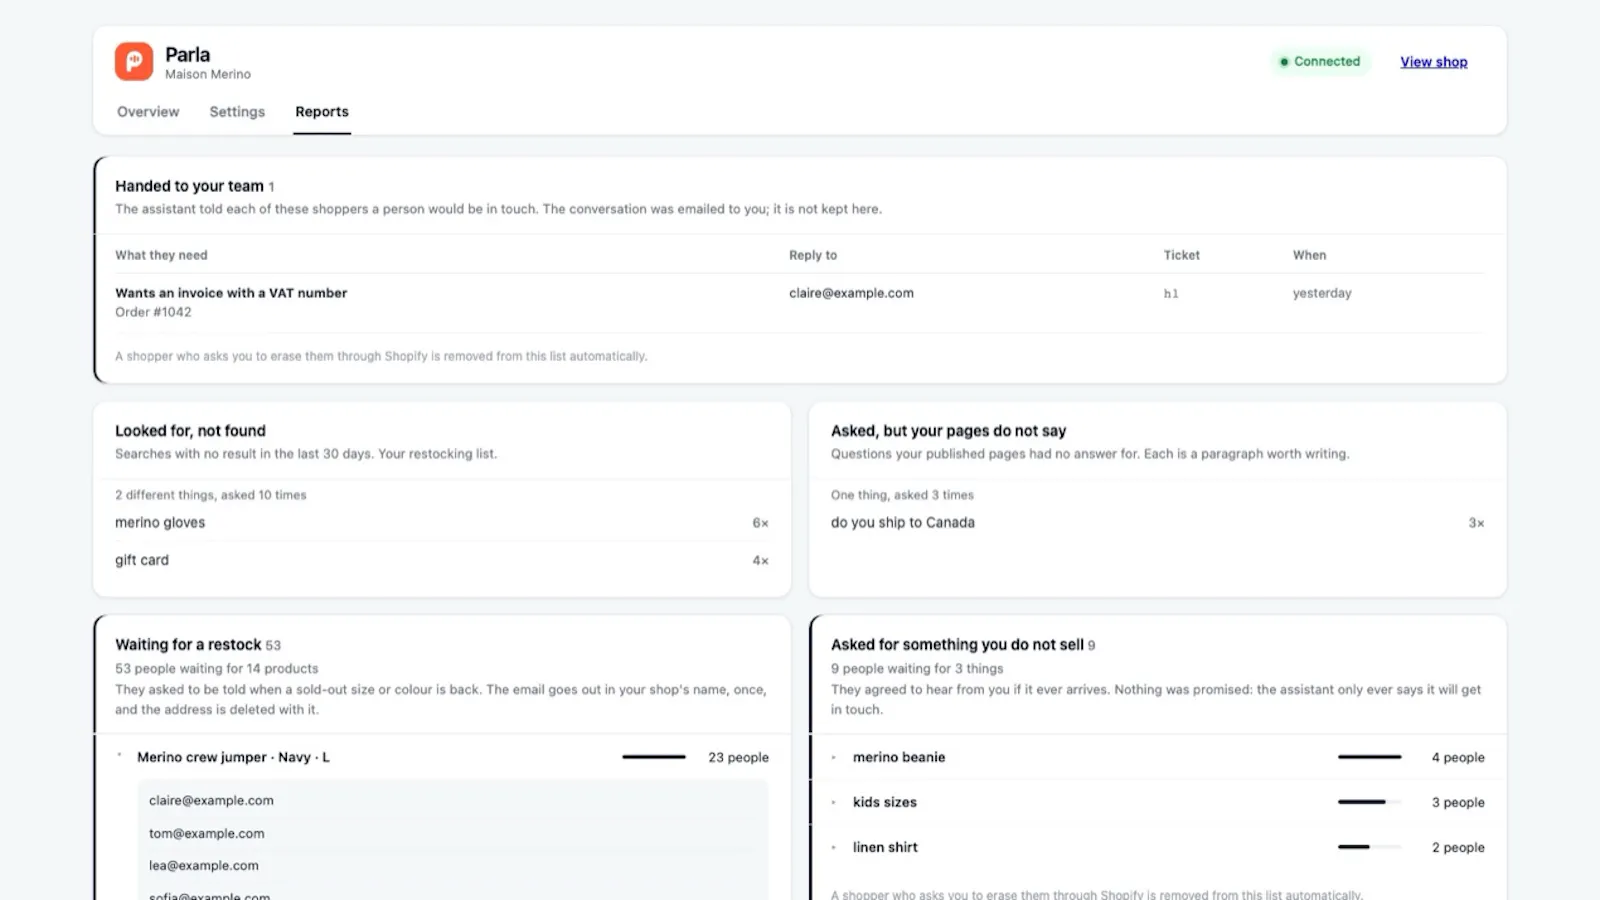Click 'do you ship to Canada' question
The height and width of the screenshot is (900, 1600).
pos(902,523)
